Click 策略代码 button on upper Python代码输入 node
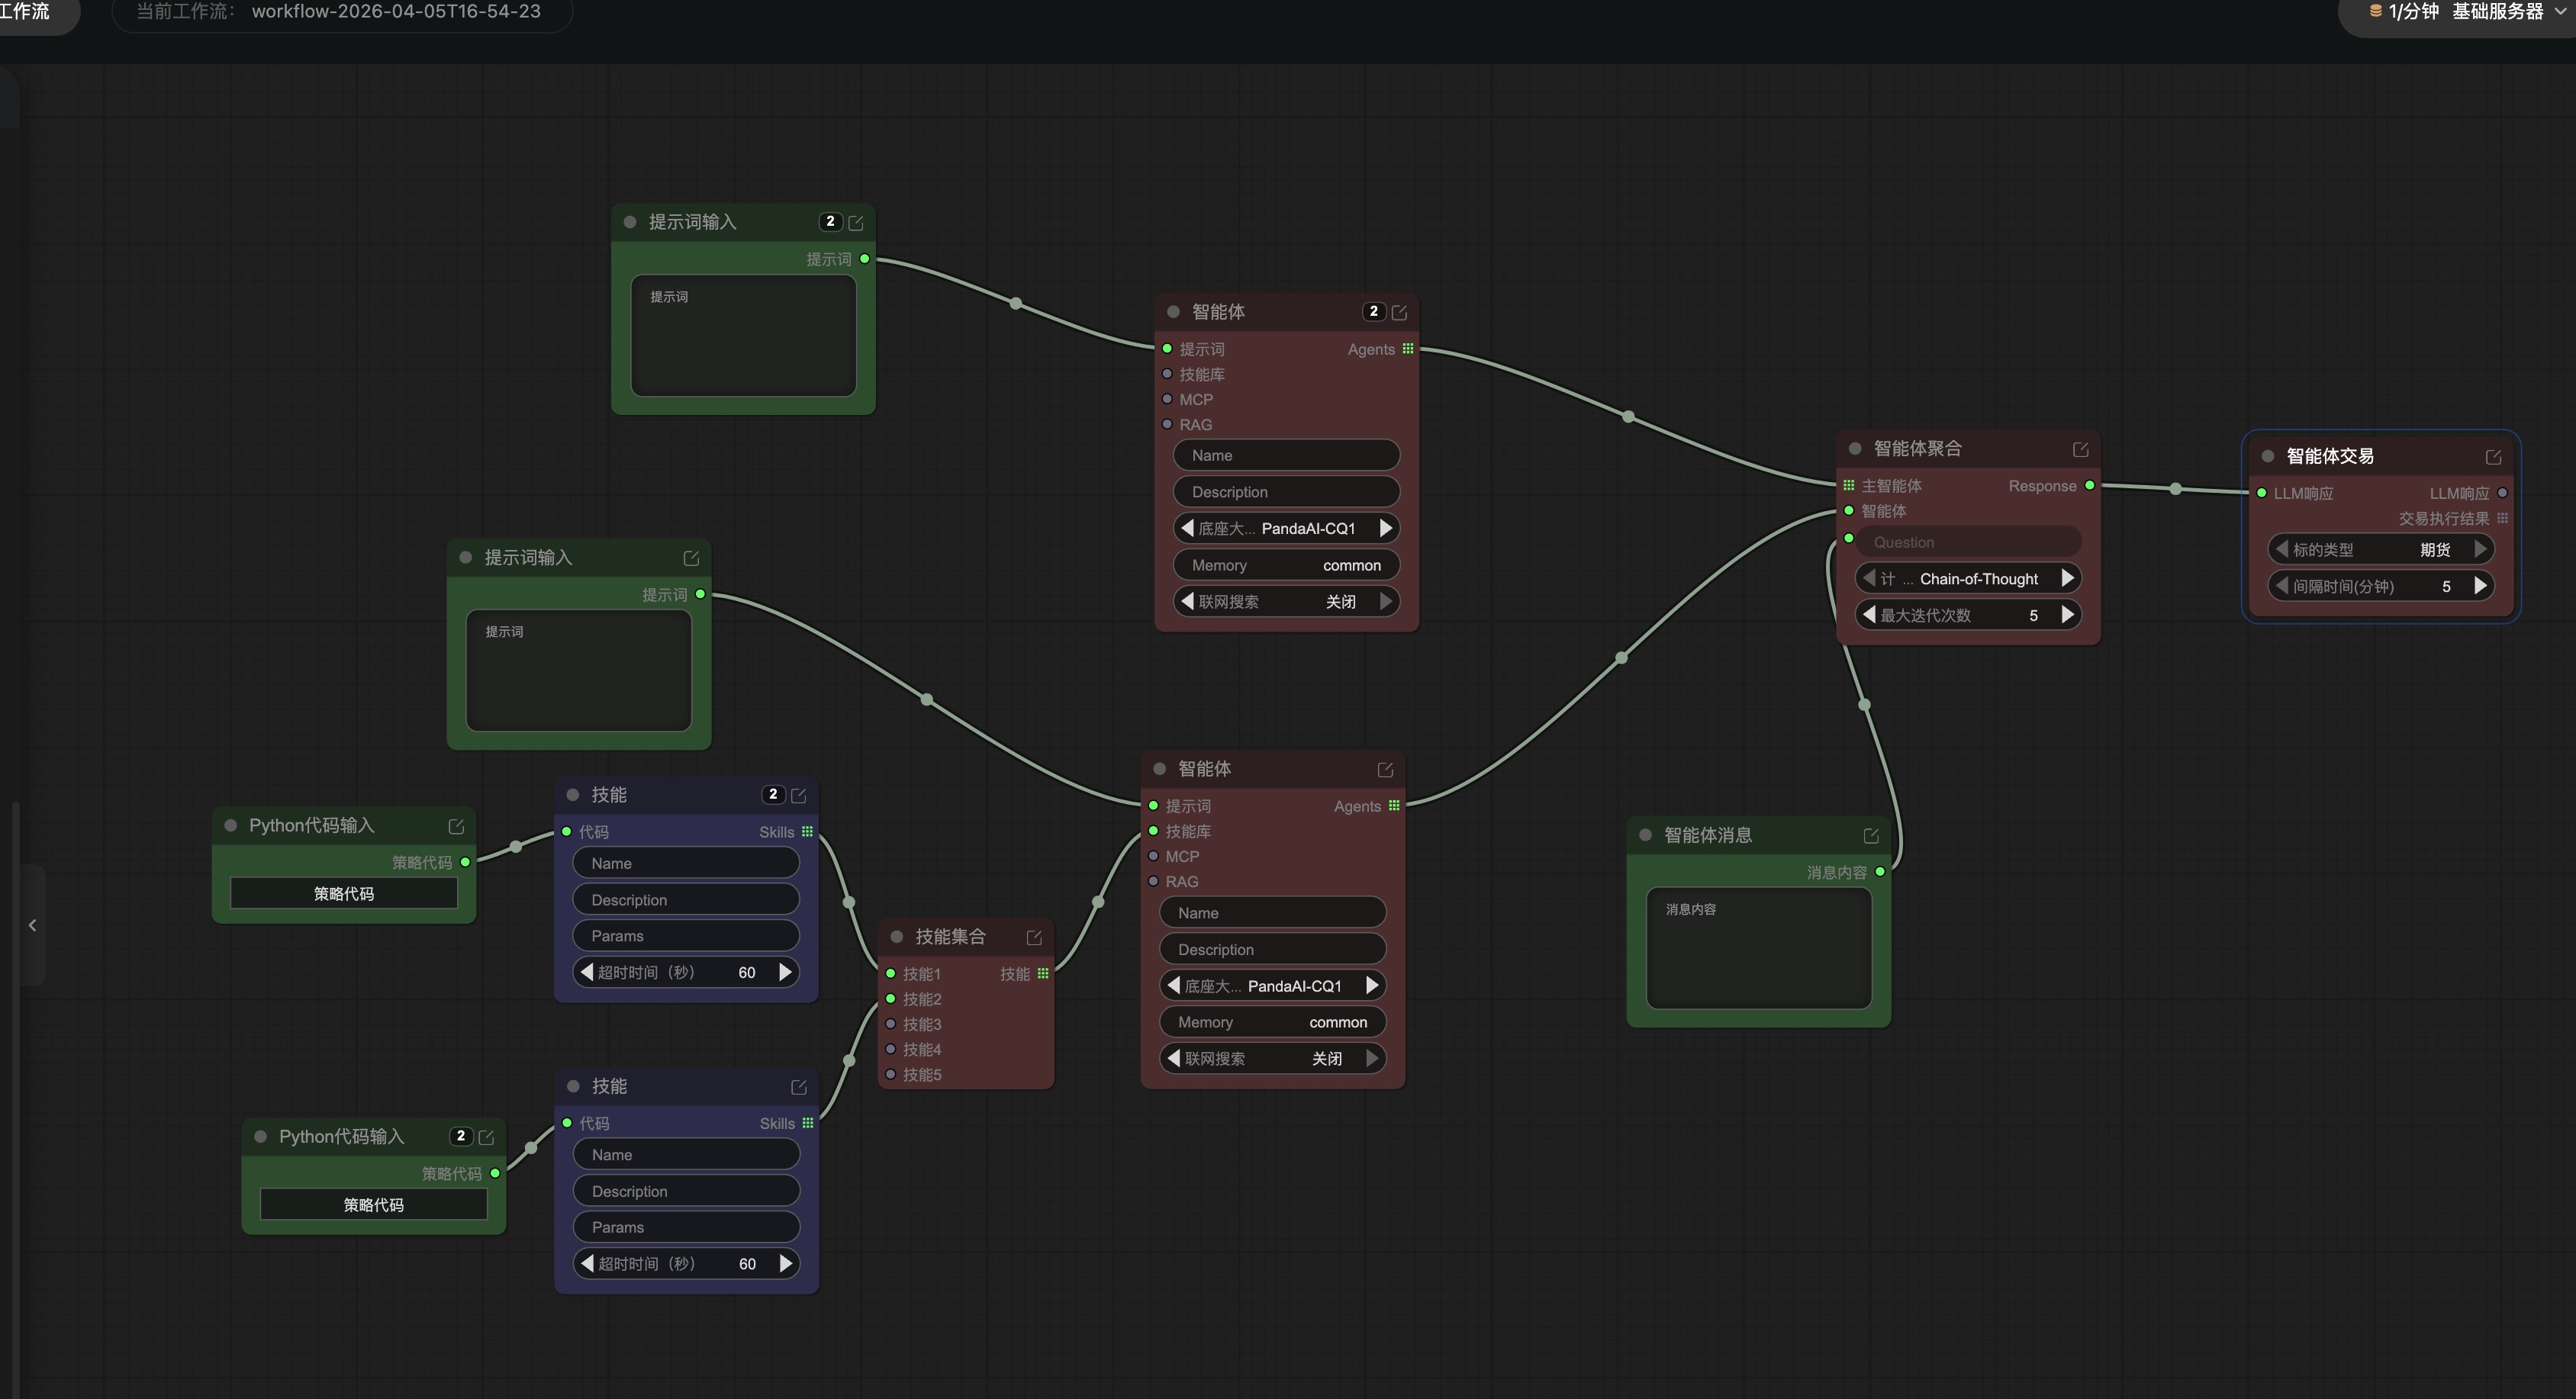Screen dimensions: 2576x1399 [343, 893]
